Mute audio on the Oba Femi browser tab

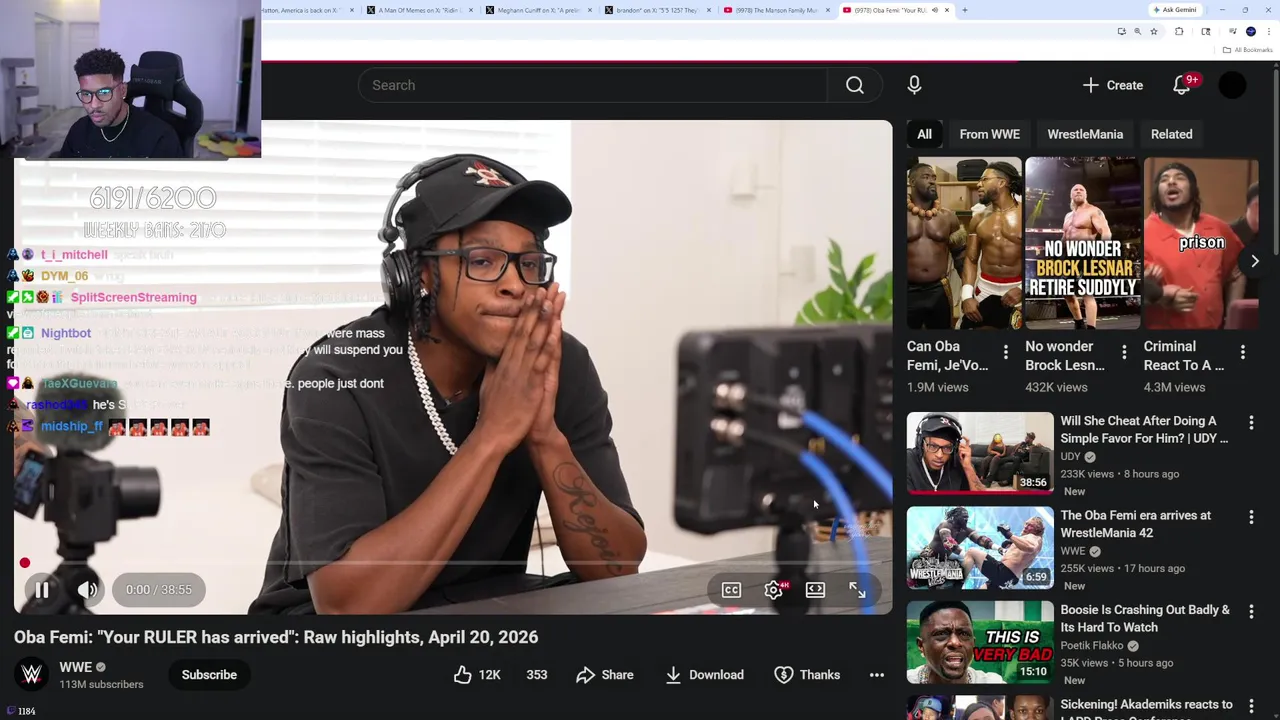pyautogui.click(x=935, y=10)
